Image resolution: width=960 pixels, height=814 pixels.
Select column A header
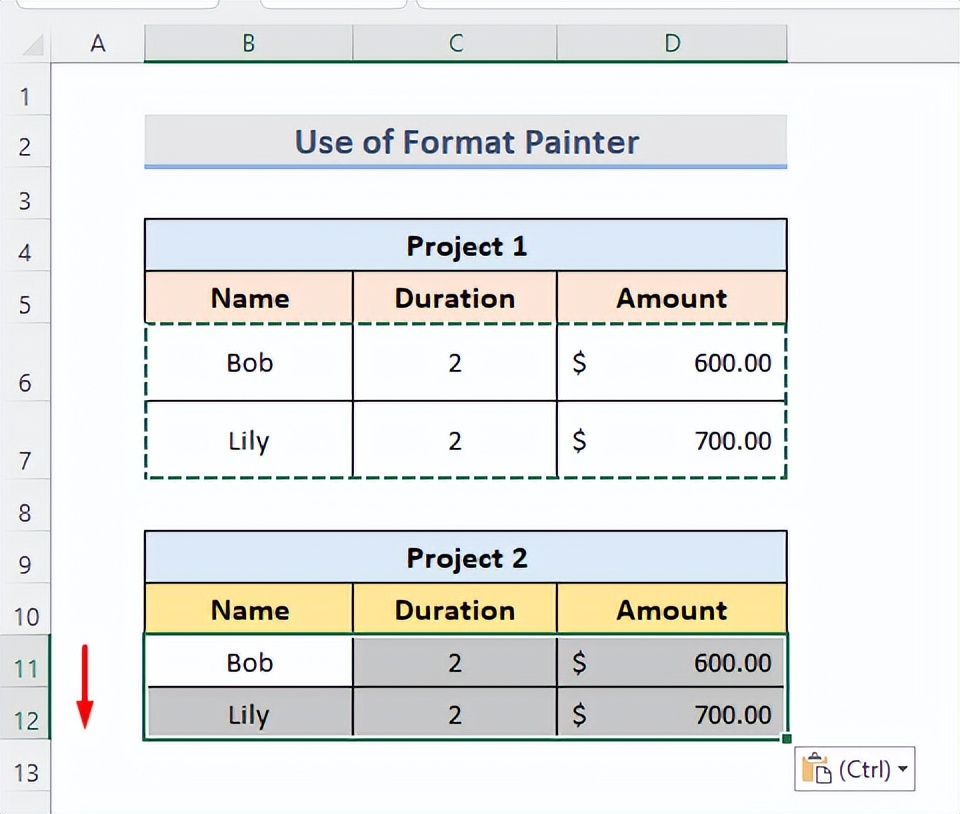(98, 43)
